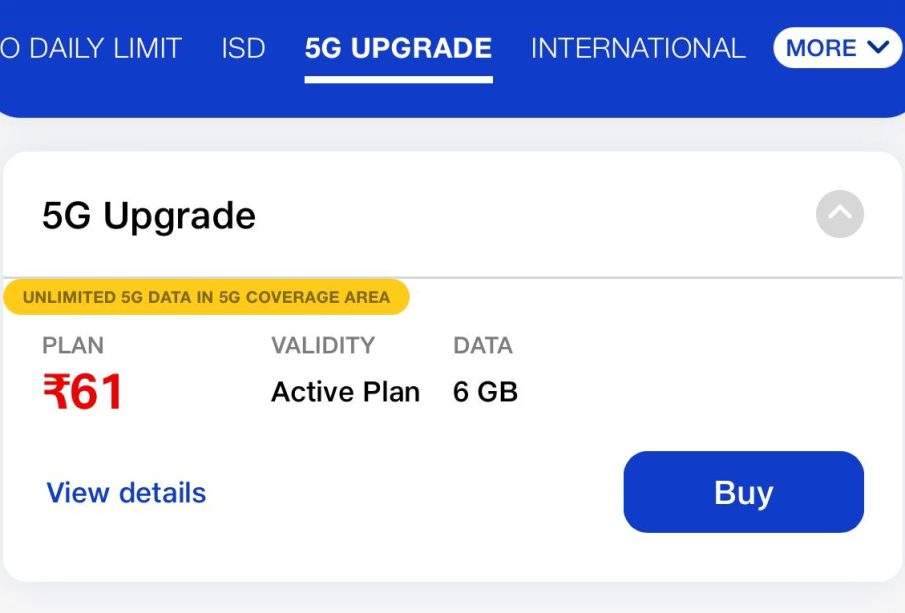Go to the partially visible DAILY LIMIT tab
Screen dimensions: 905x613
point(91,48)
